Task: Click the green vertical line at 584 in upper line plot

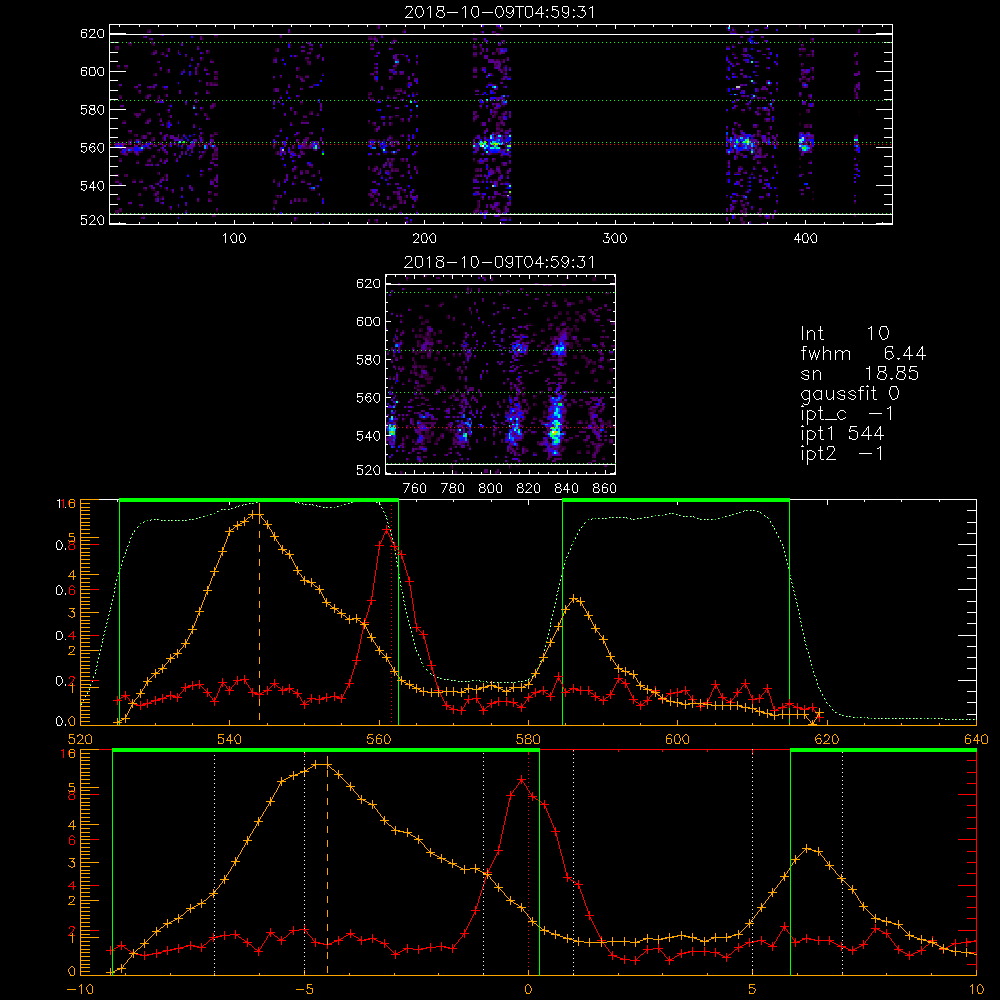Action: 562,612
